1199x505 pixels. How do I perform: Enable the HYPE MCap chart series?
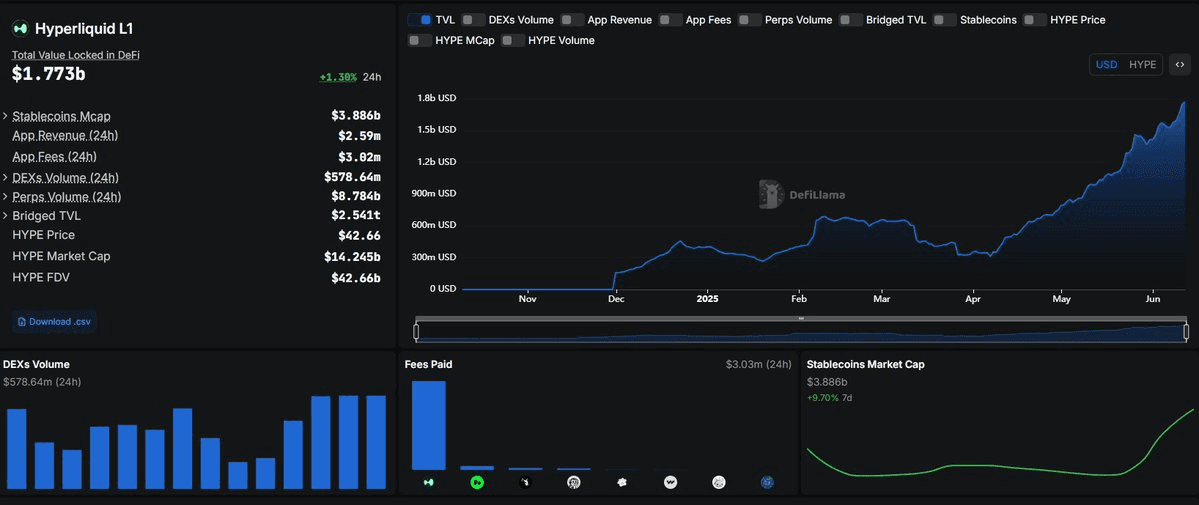click(420, 40)
